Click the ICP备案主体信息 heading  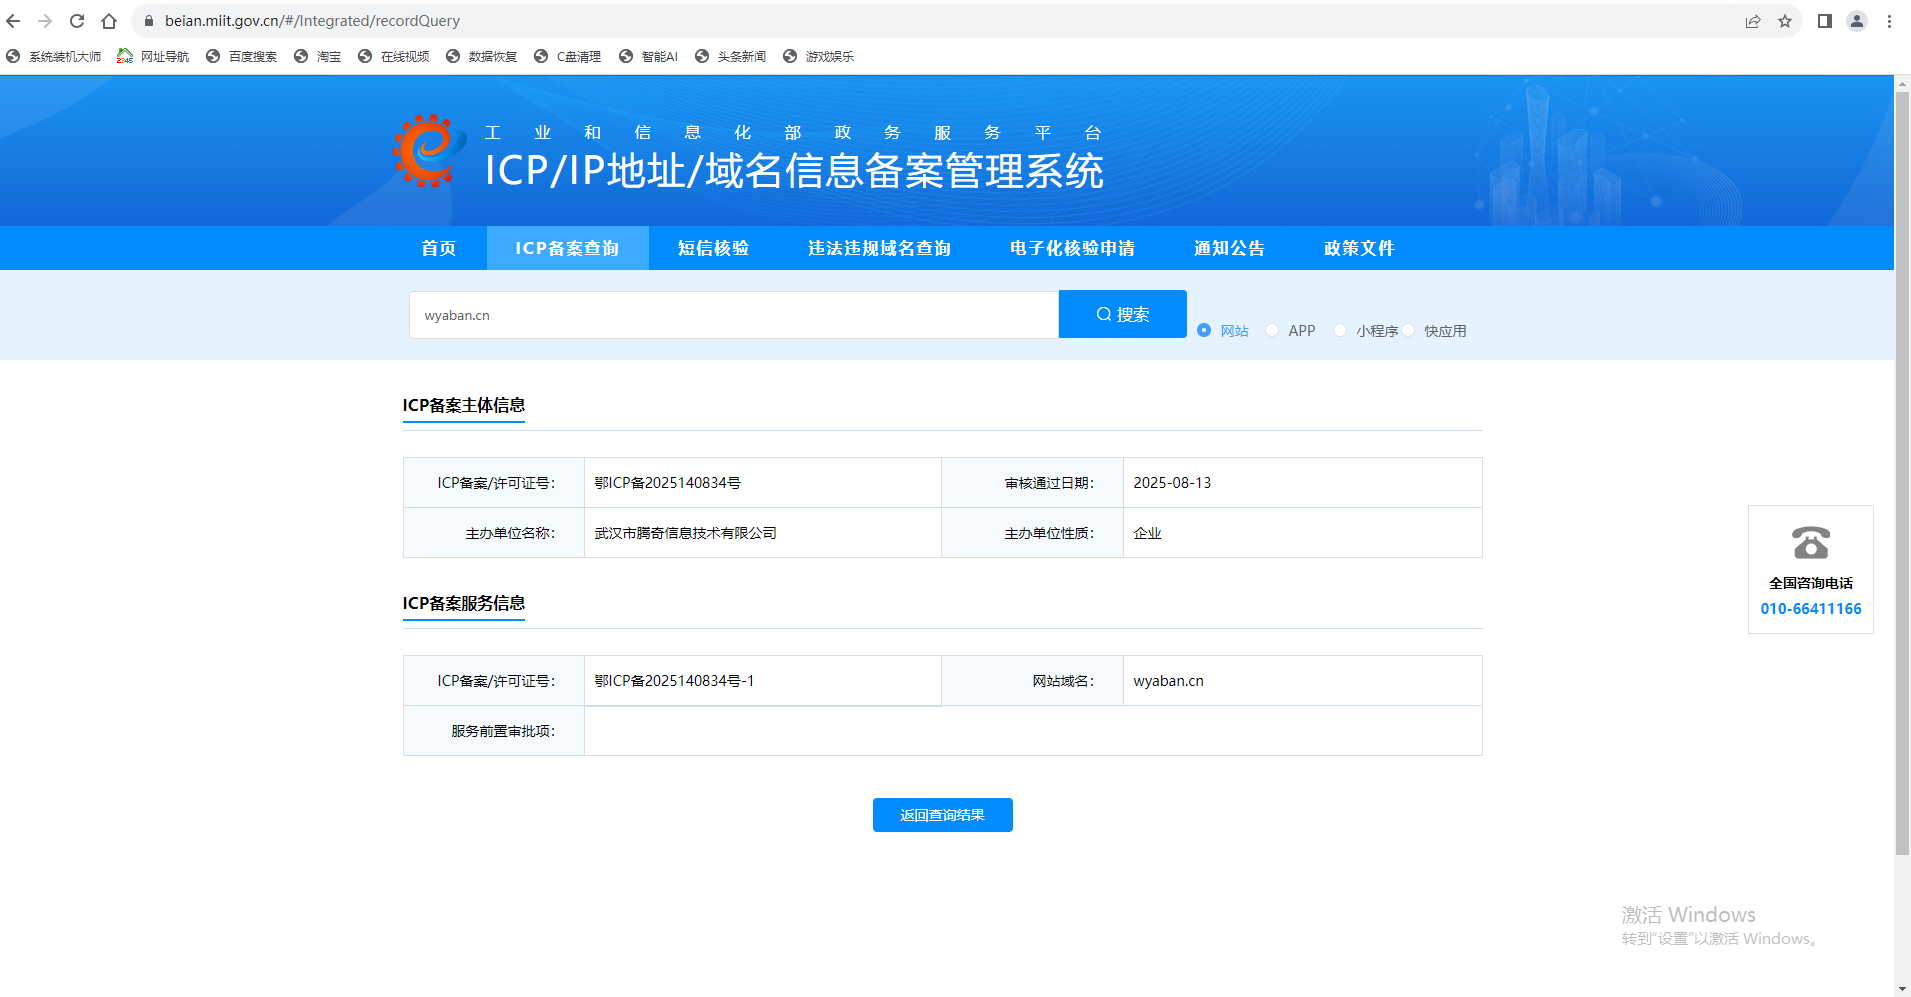pyautogui.click(x=464, y=405)
